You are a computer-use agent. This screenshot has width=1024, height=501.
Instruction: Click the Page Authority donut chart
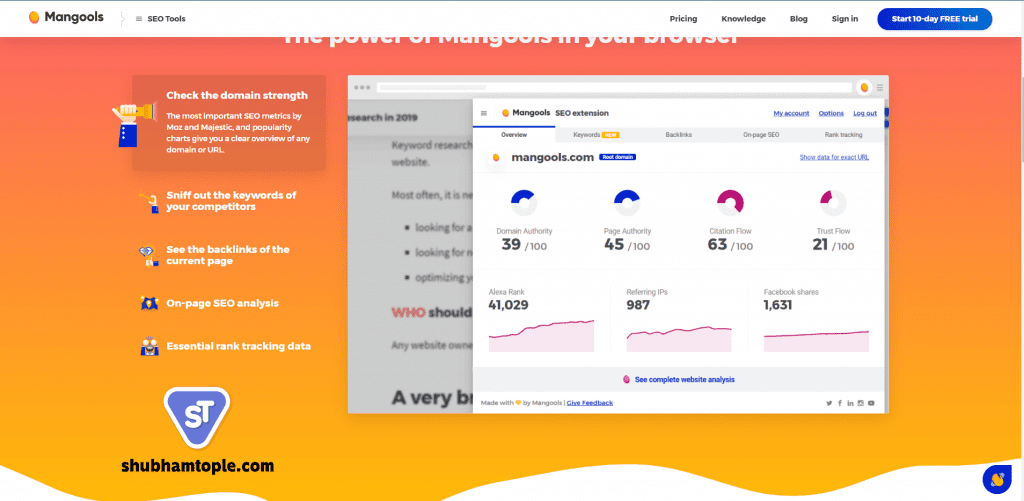pos(627,202)
